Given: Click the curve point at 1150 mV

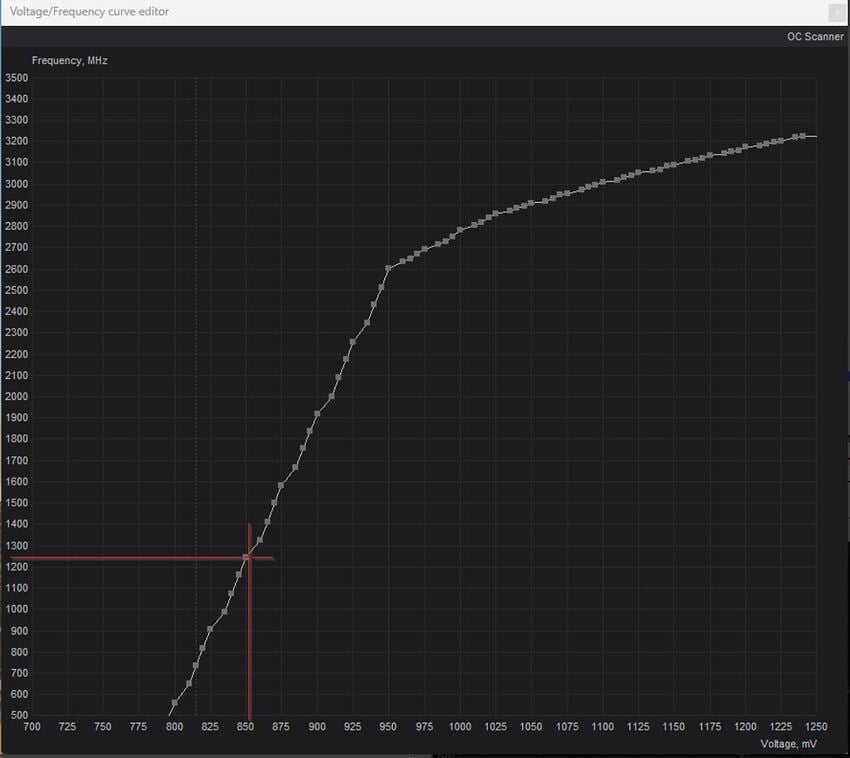Looking at the screenshot, I should [674, 164].
